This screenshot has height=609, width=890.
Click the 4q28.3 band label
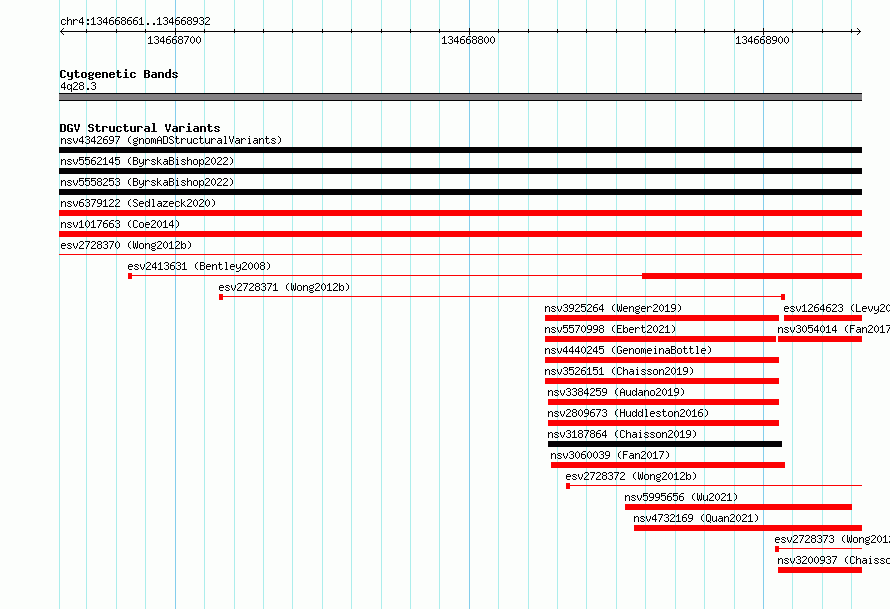click(78, 86)
